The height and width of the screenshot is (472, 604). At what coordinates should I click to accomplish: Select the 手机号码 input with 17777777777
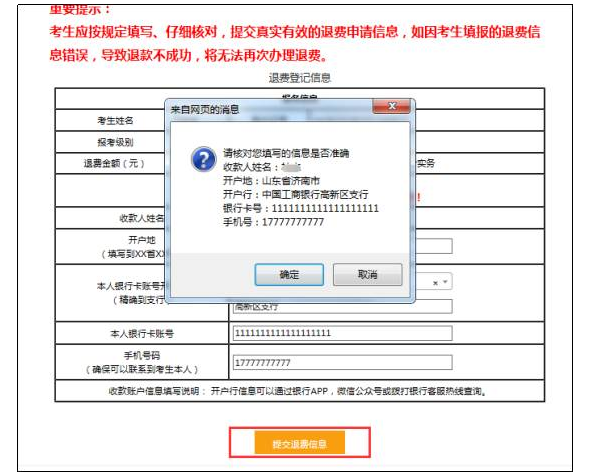click(341, 362)
